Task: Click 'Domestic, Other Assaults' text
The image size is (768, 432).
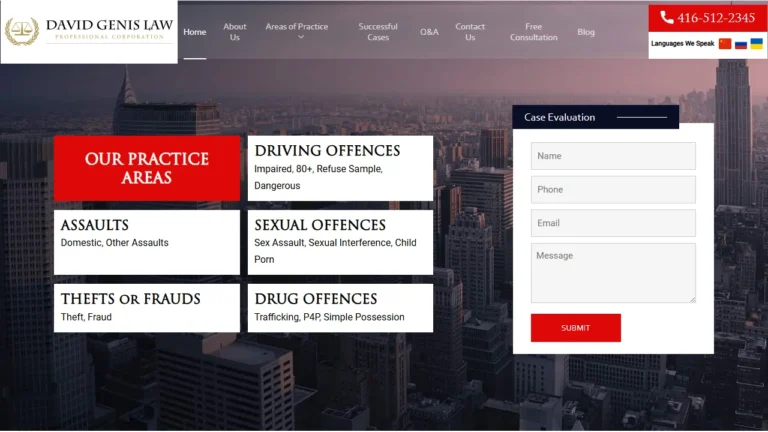Action: pos(115,242)
